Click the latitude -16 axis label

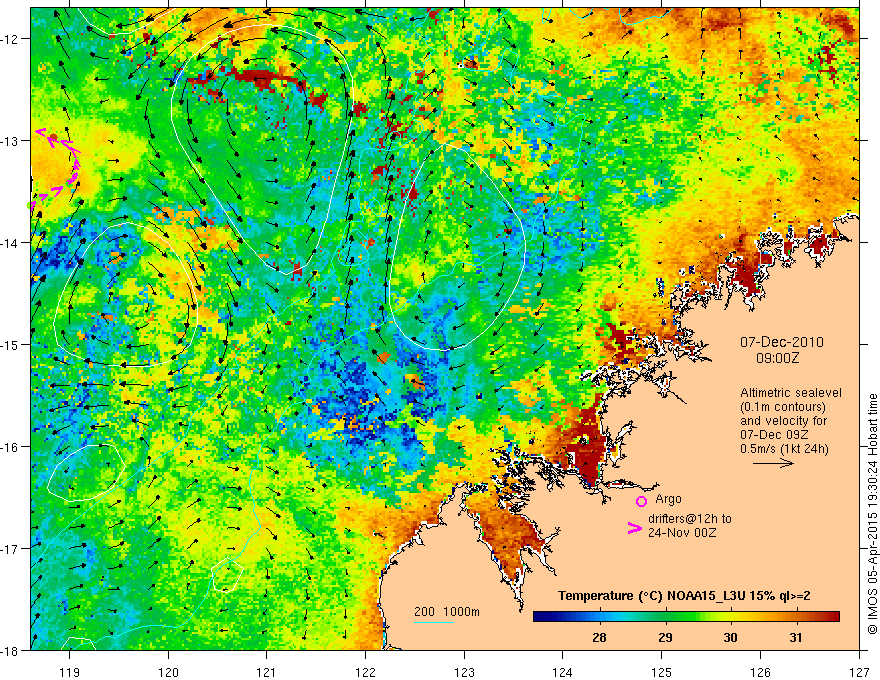[11, 447]
